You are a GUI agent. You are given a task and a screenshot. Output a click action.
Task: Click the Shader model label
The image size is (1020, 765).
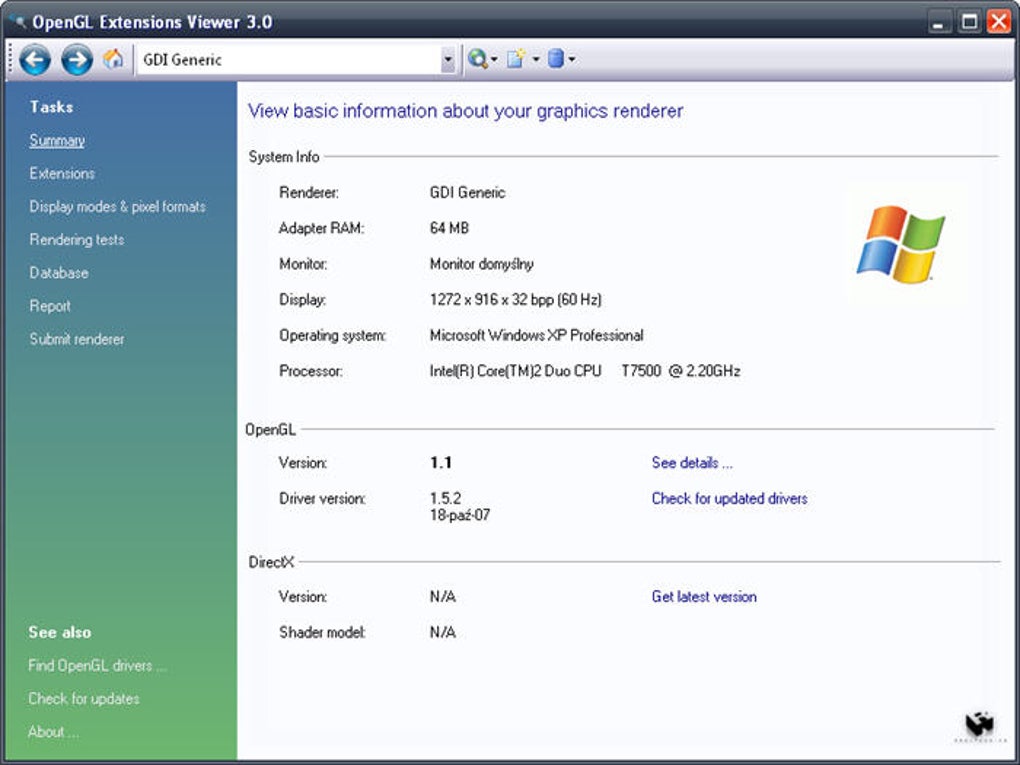tap(322, 632)
